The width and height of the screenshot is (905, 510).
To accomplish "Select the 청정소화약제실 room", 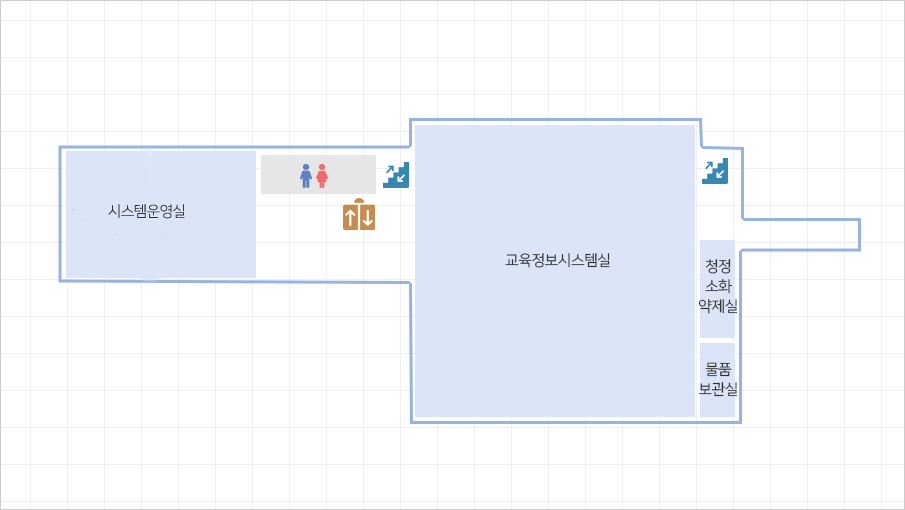I will [718, 287].
